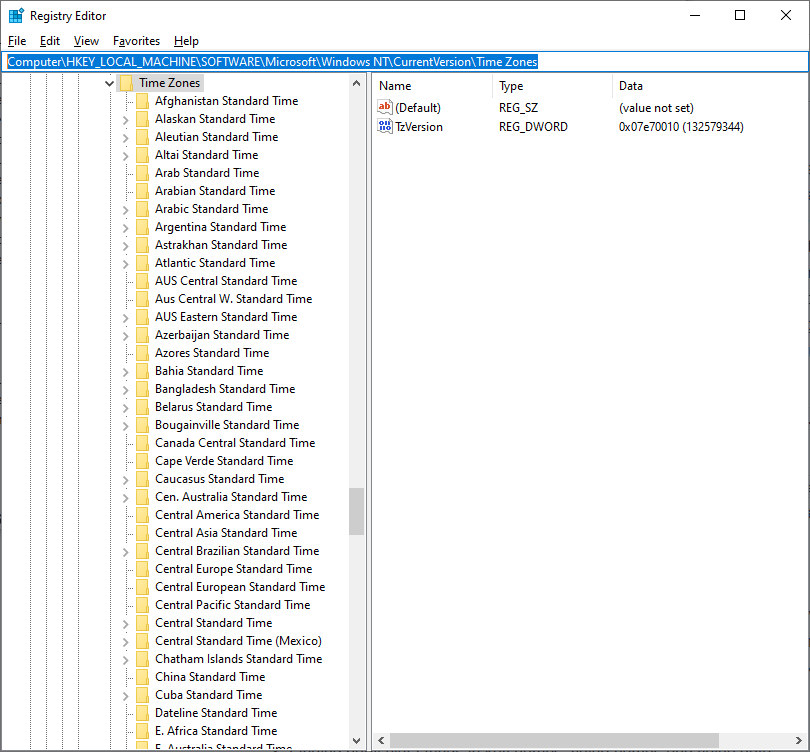This screenshot has height=752, width=810.
Task: Open the File menu
Action: tap(17, 41)
